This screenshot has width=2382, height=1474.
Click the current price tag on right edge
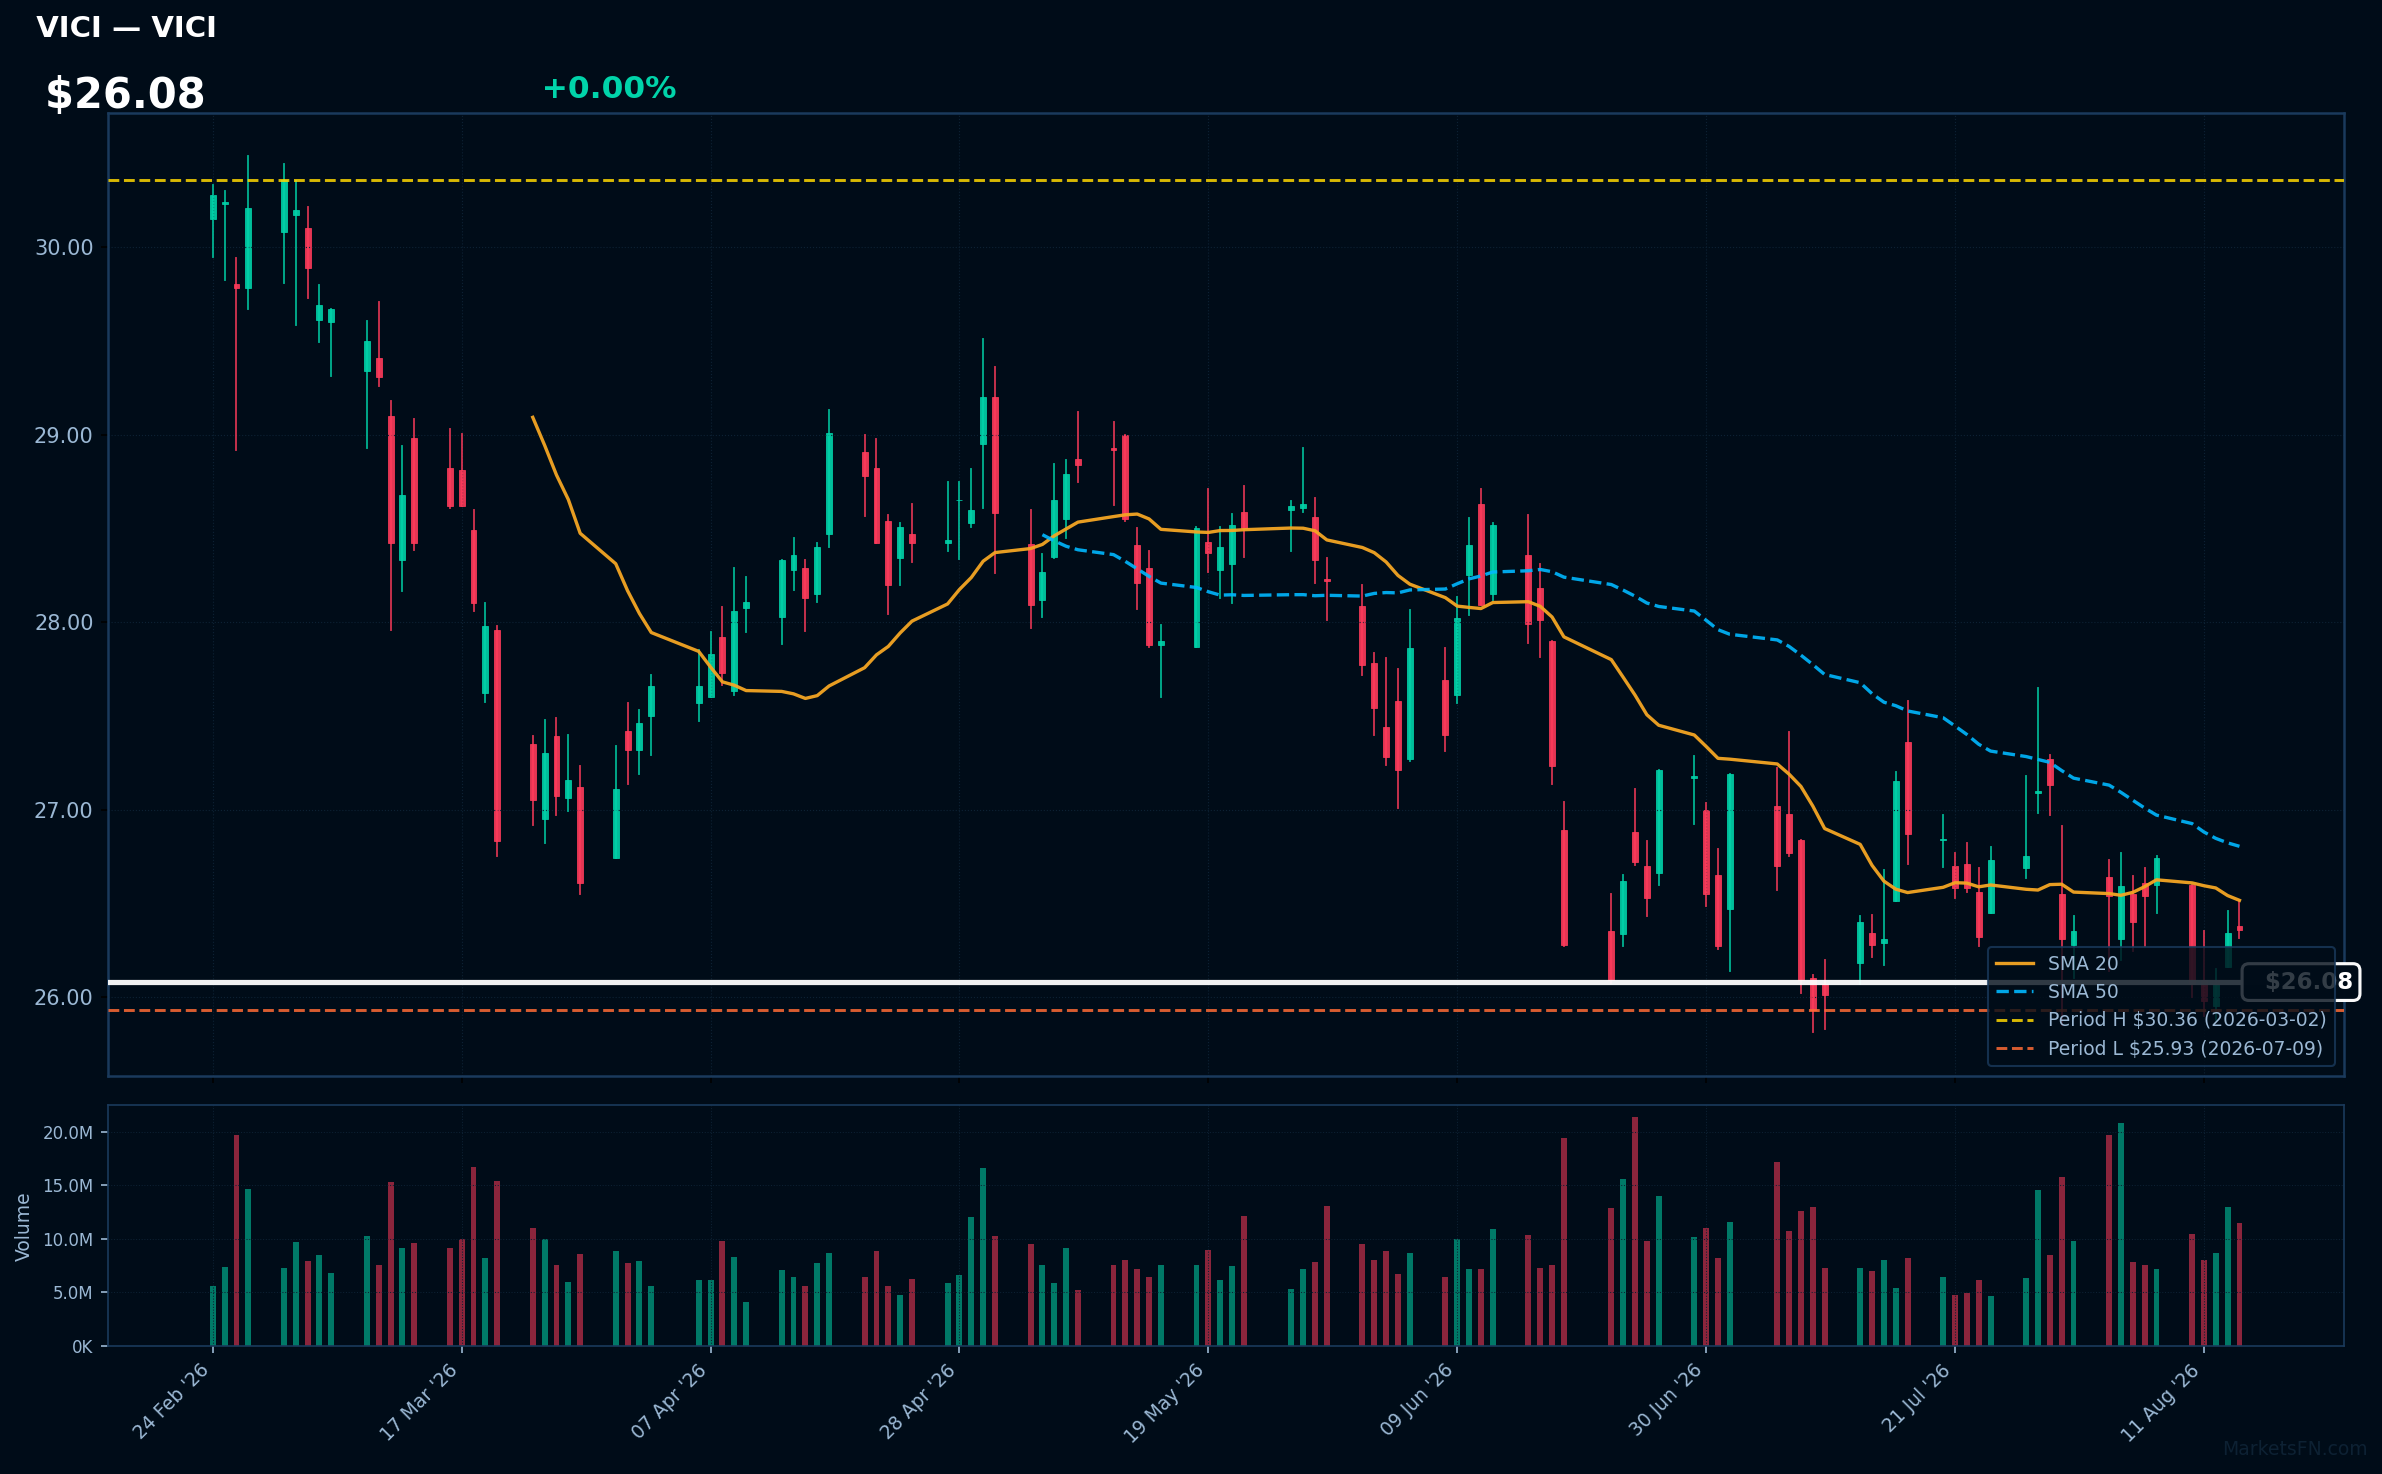coord(2301,982)
